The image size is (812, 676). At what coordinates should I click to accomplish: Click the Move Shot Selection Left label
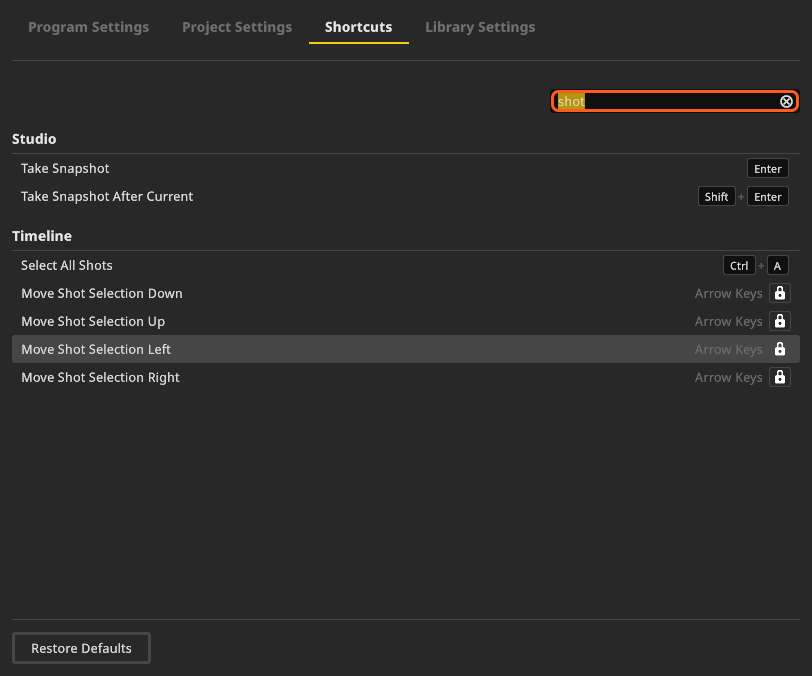click(96, 349)
